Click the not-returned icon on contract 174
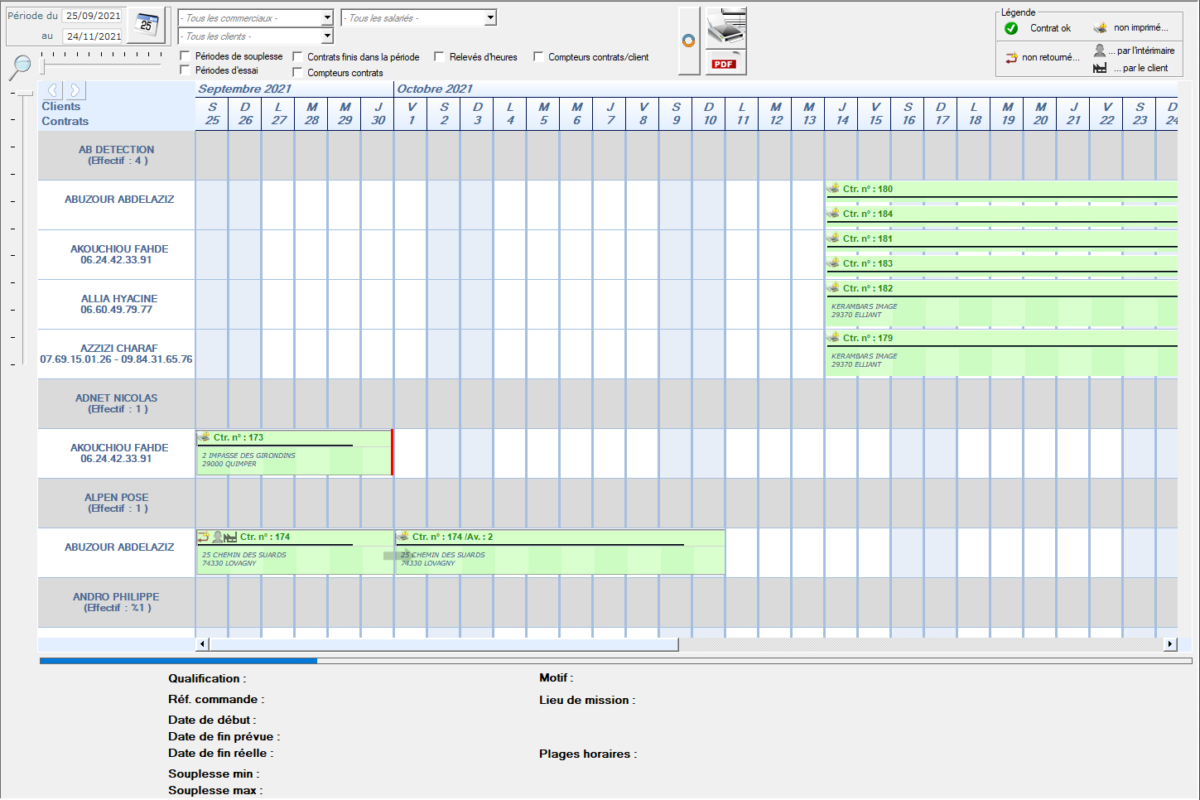The height and width of the screenshot is (800, 1200). 203,537
